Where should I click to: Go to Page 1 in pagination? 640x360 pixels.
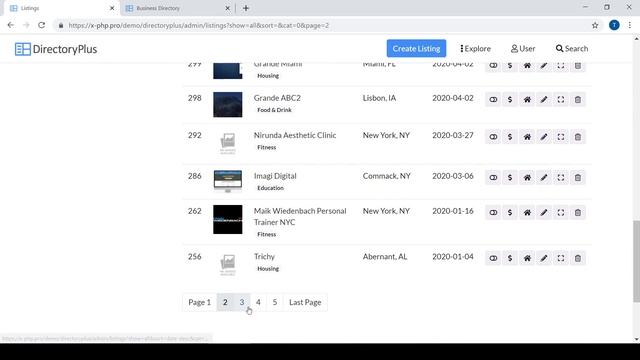pos(200,302)
